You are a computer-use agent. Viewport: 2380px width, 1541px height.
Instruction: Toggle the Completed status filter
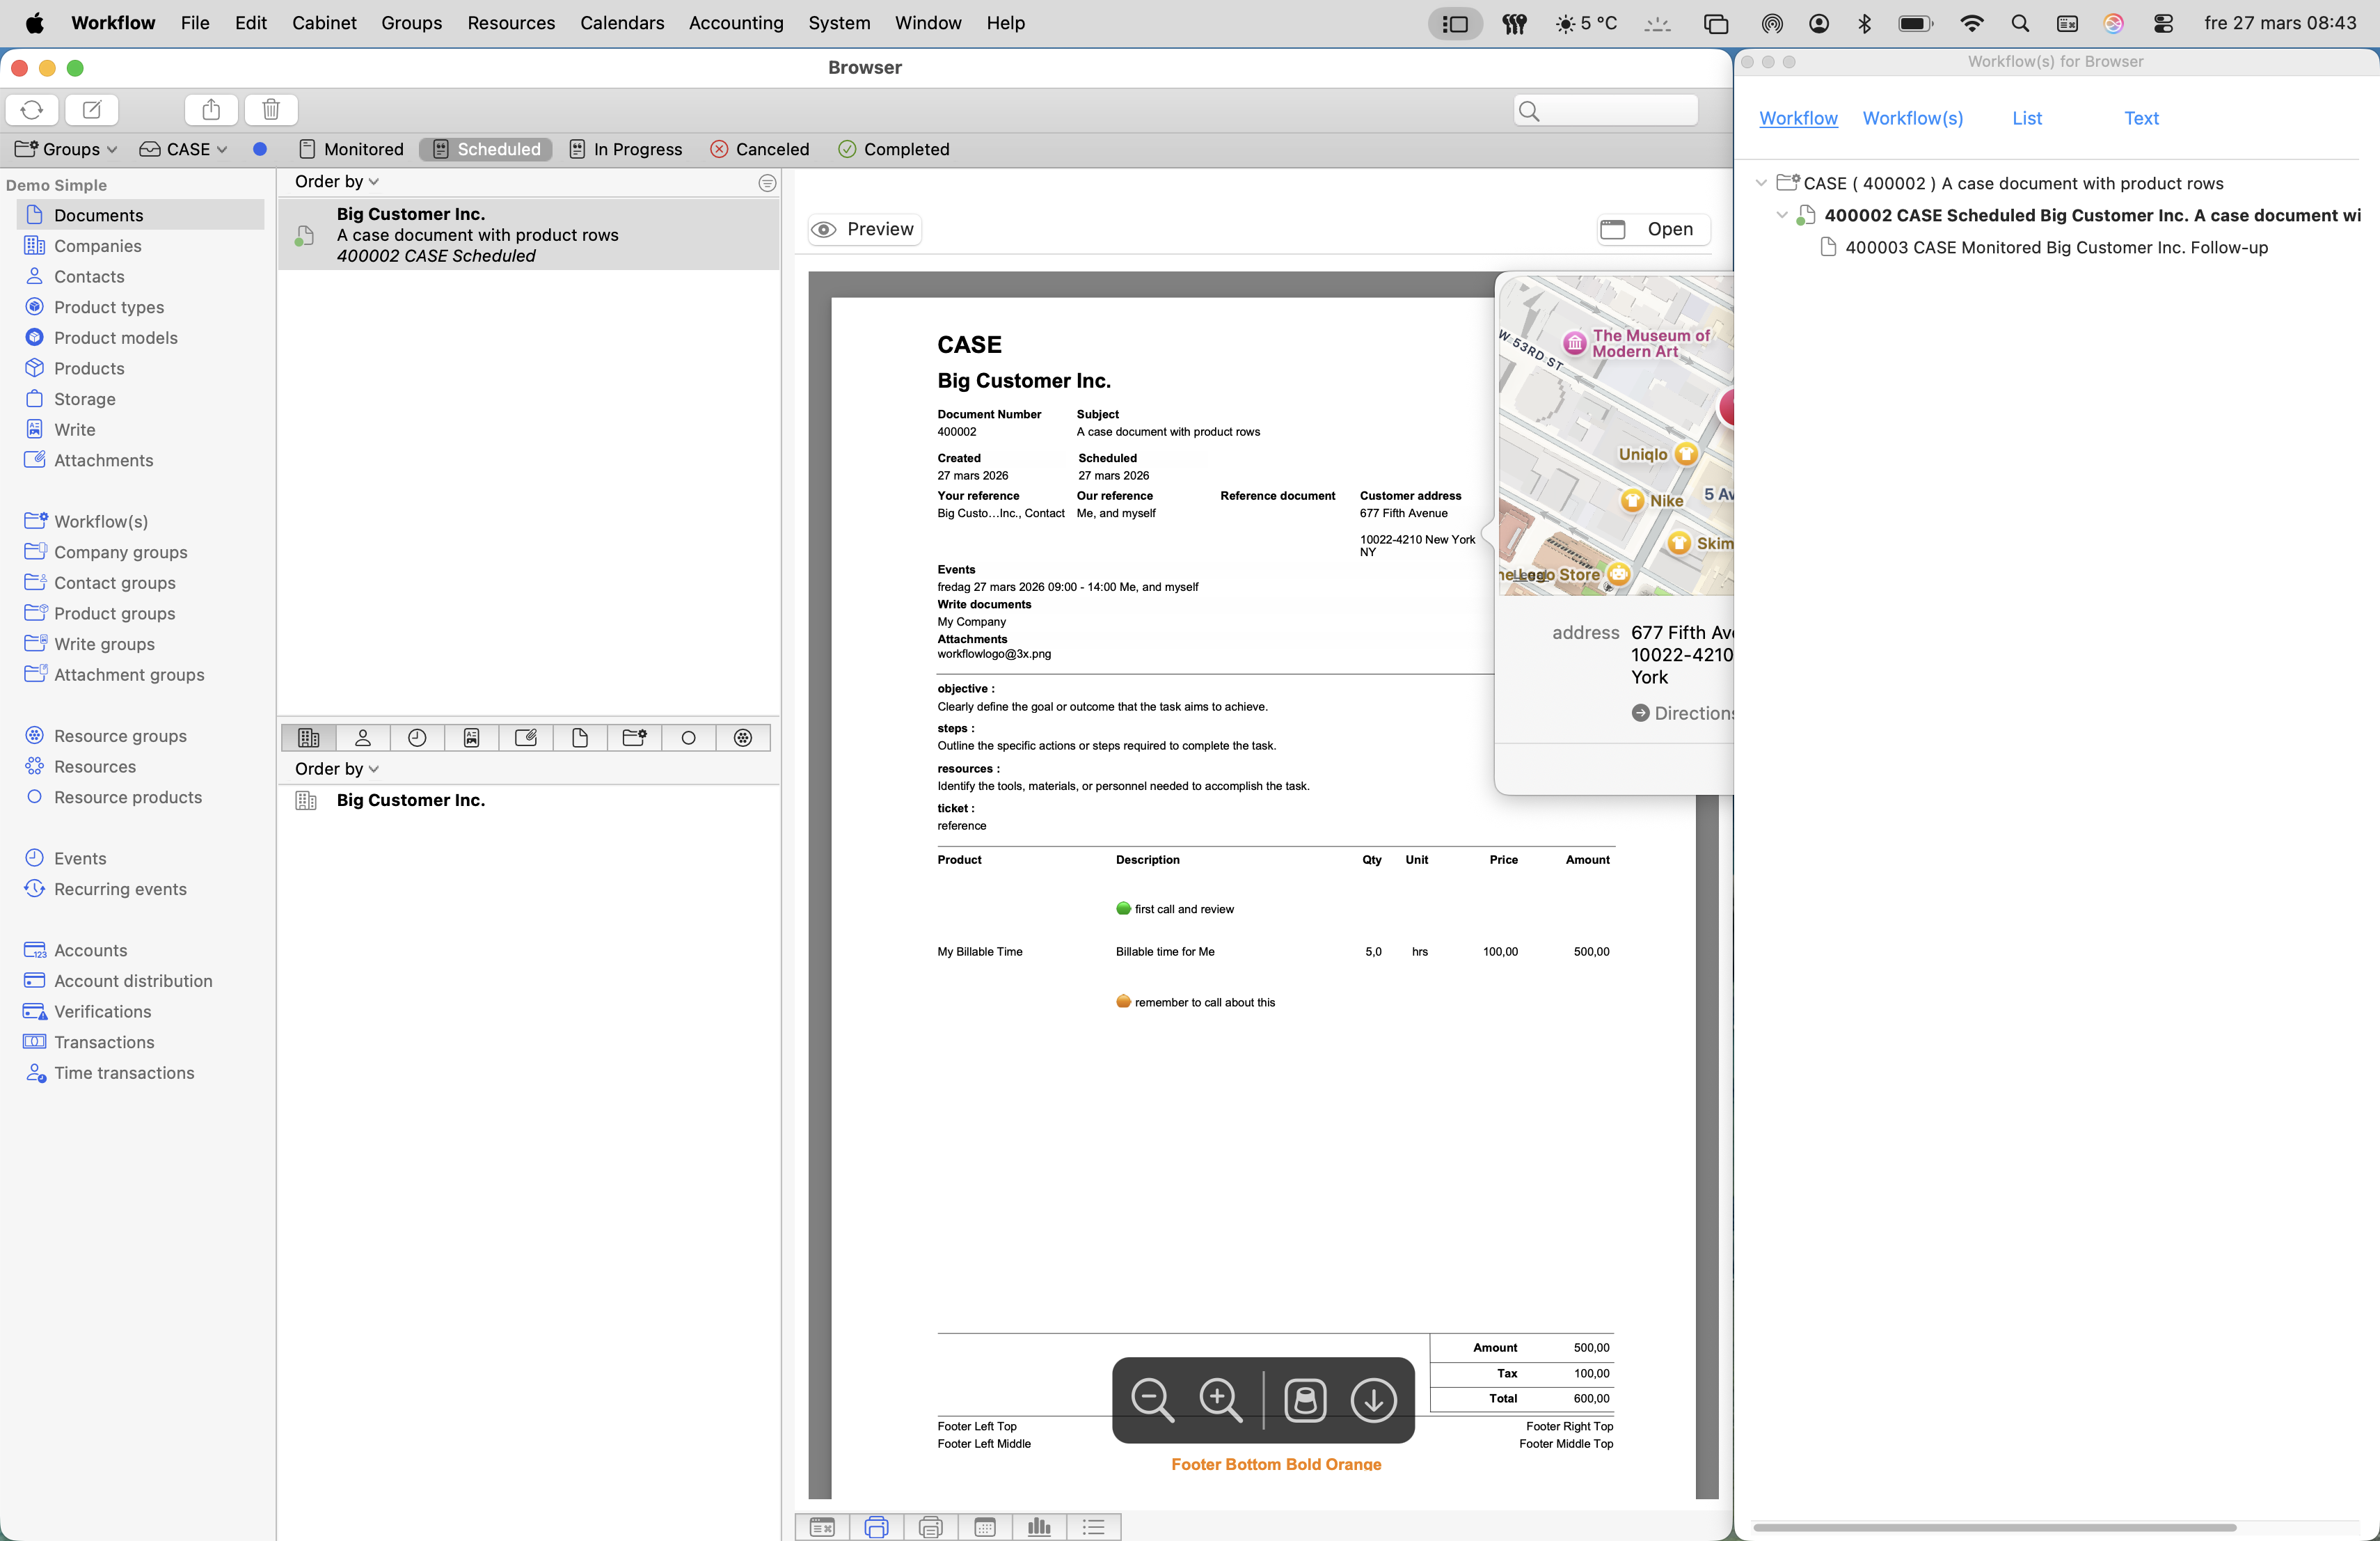(x=893, y=149)
